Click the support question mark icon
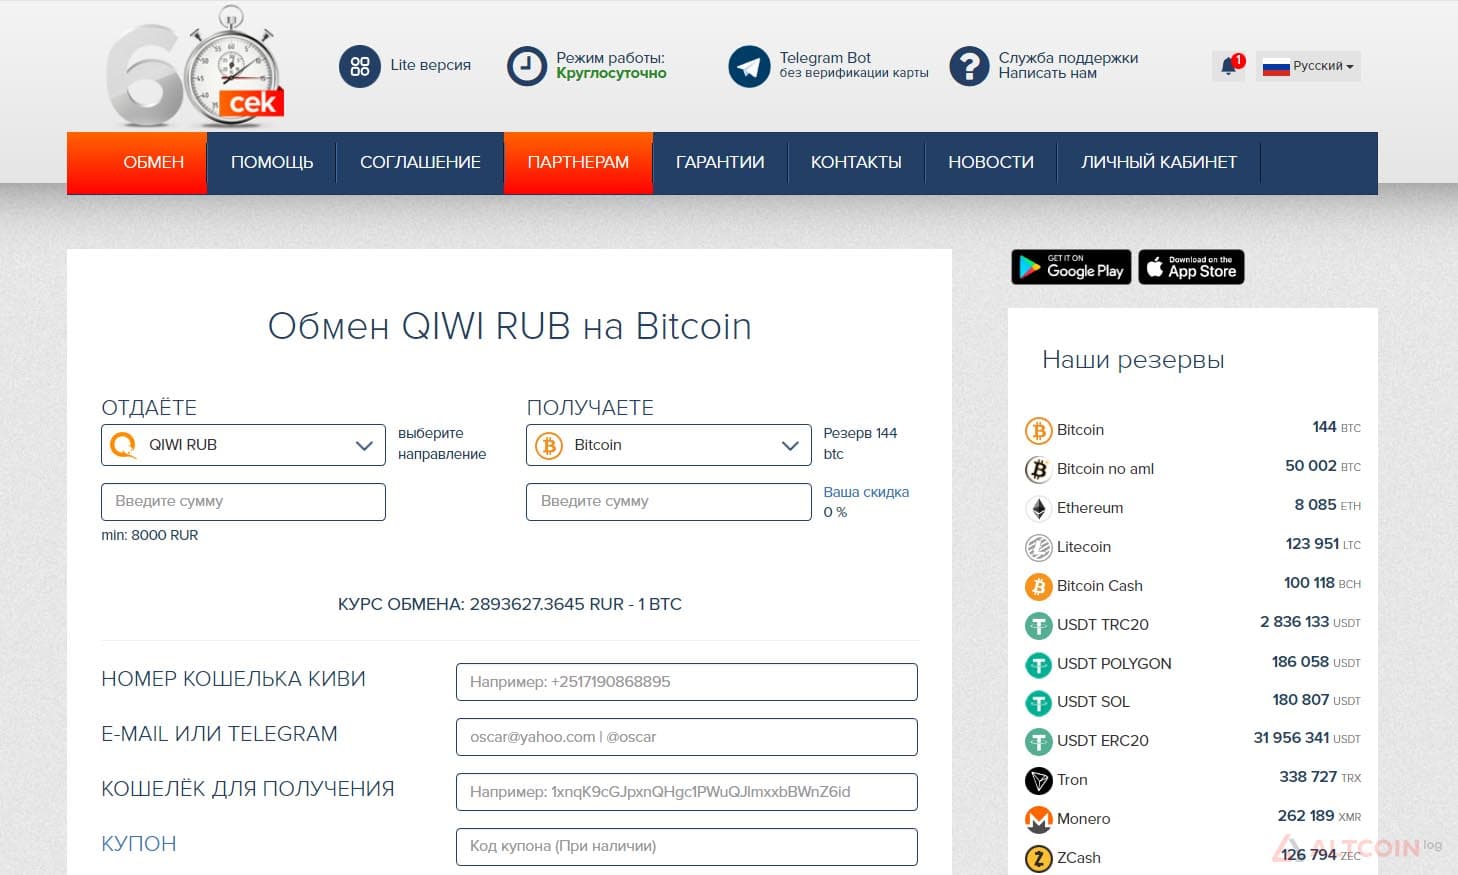 click(969, 67)
